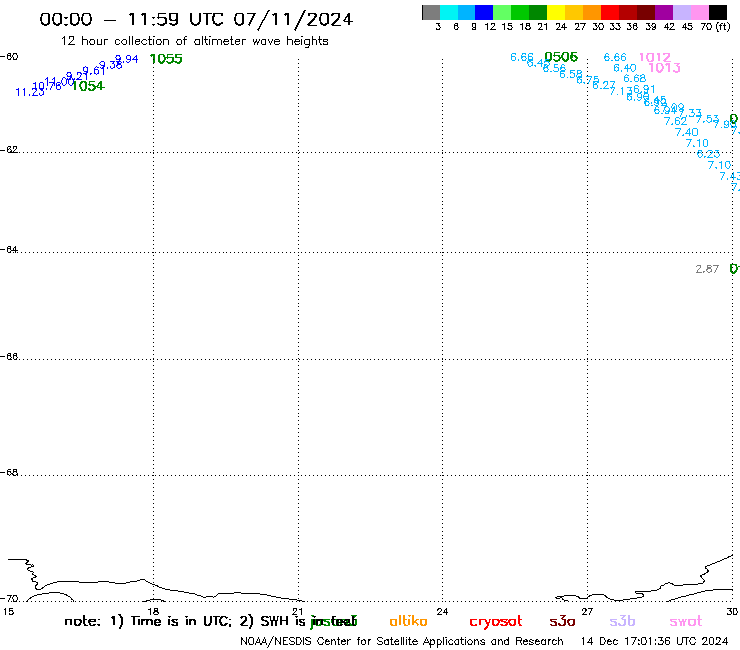Click the pink 70 ft legend swatch
This screenshot has width=740, height=650.
(699, 12)
